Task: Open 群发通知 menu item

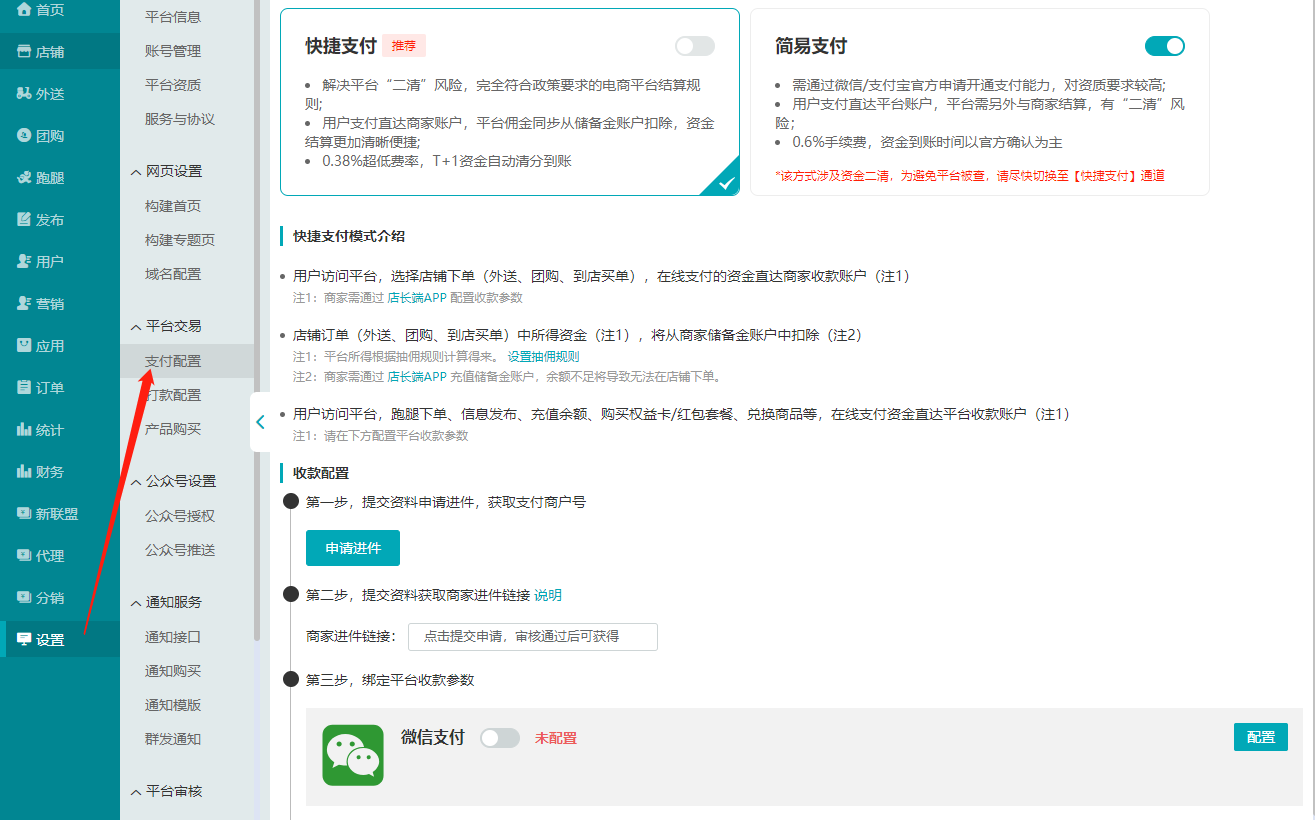Action: [173, 739]
